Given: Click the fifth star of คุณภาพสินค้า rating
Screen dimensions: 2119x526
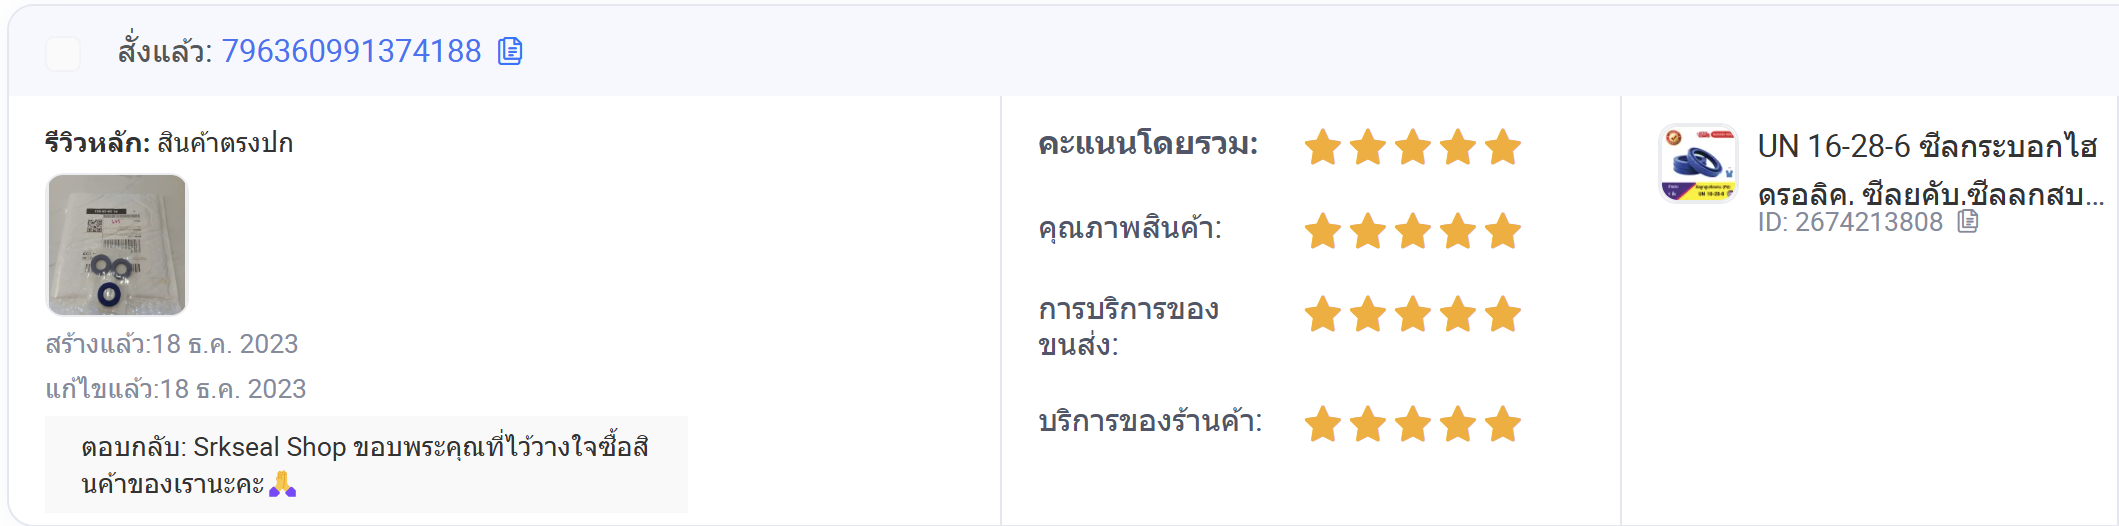Looking at the screenshot, I should click(1502, 232).
